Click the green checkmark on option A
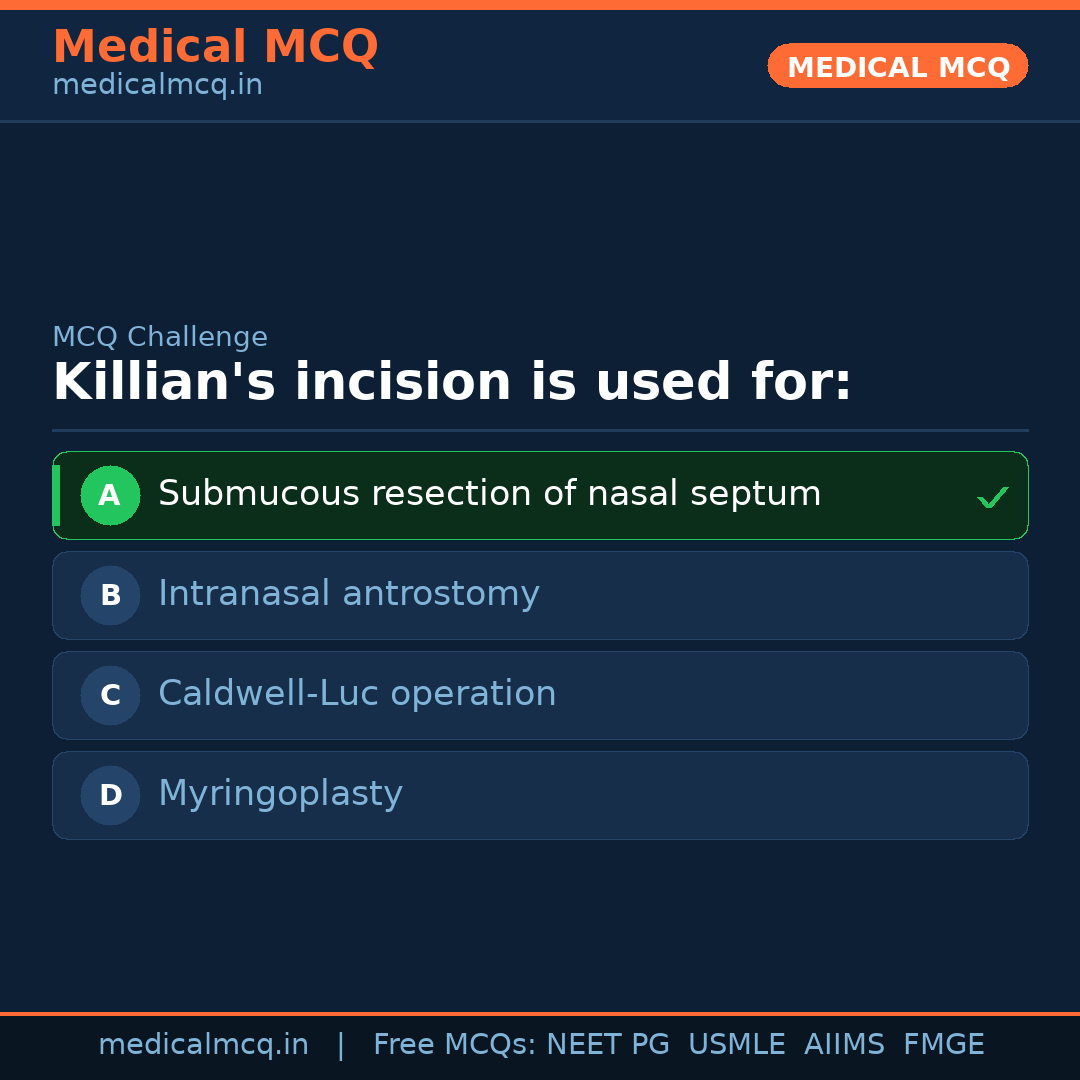 pos(992,497)
